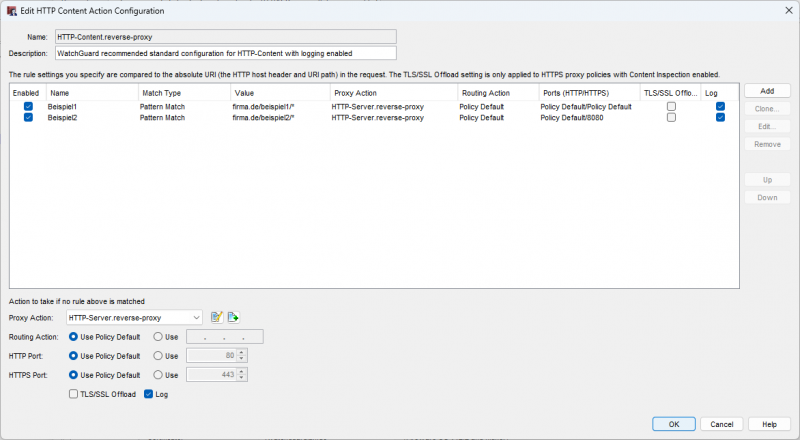The width and height of the screenshot is (800, 440).
Task: Check the bottom TLS/SSL Offload checkbox
Action: click(73, 394)
